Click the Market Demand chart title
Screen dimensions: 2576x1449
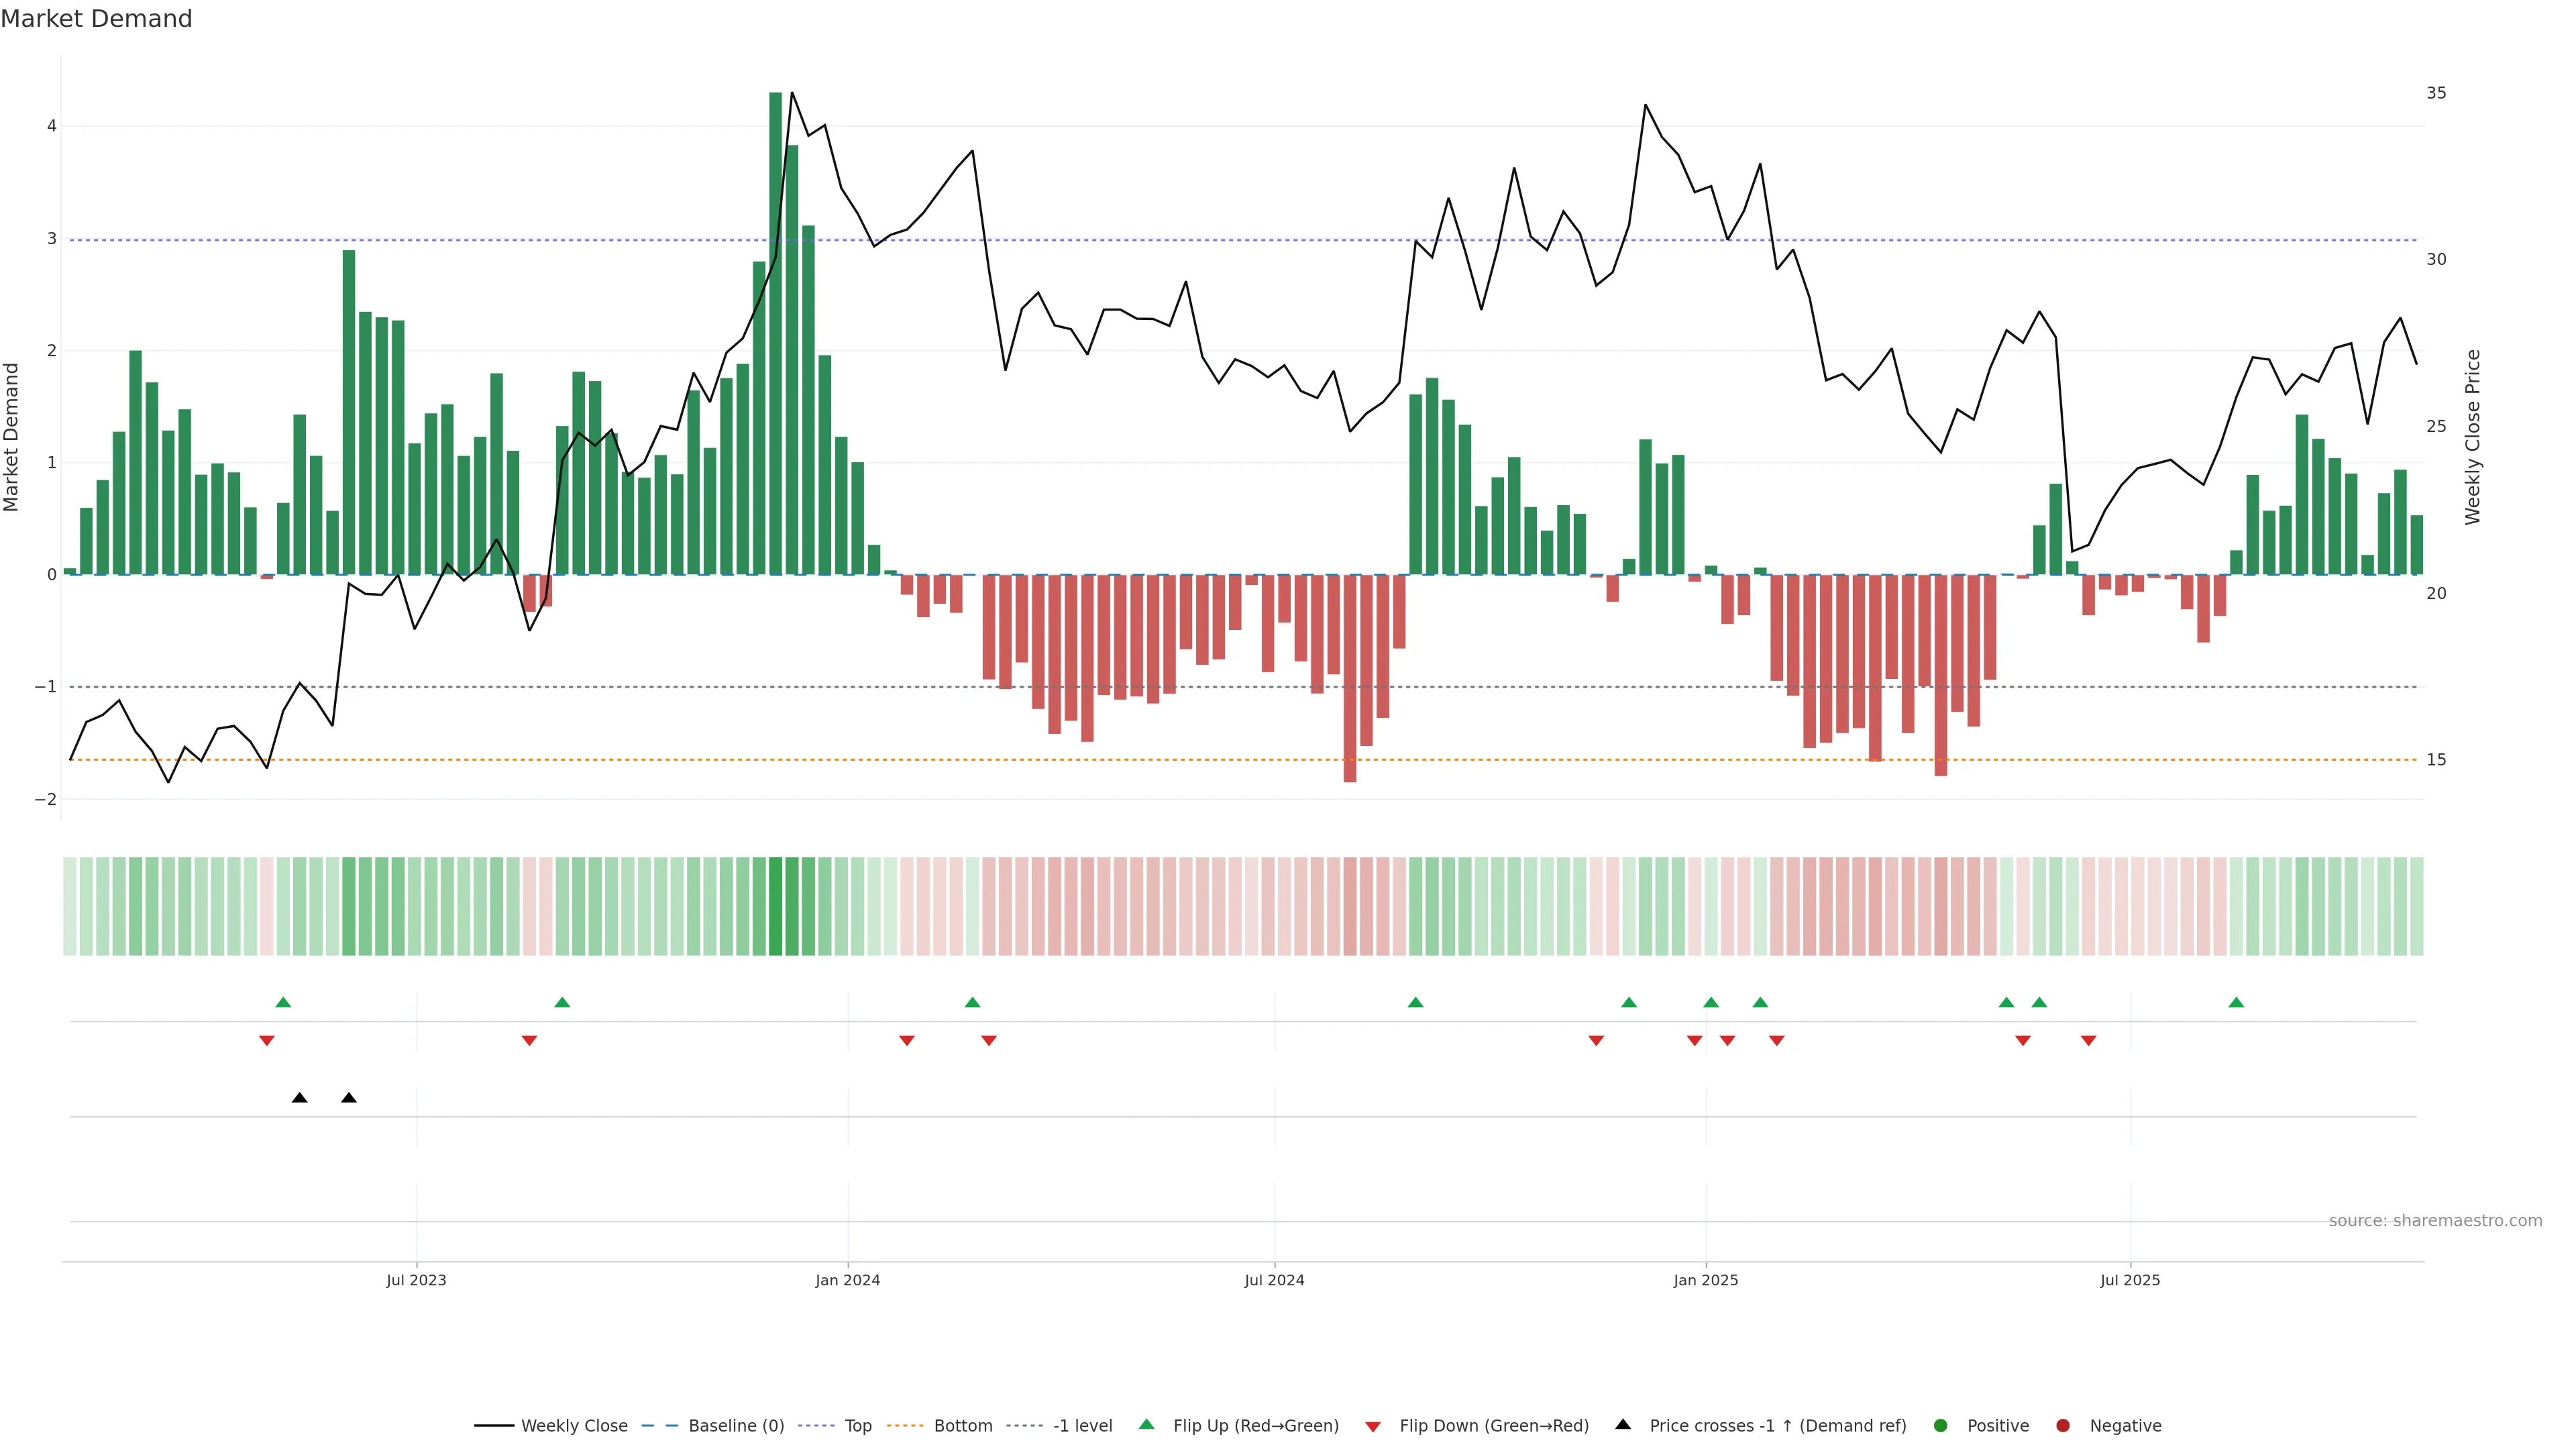point(96,19)
